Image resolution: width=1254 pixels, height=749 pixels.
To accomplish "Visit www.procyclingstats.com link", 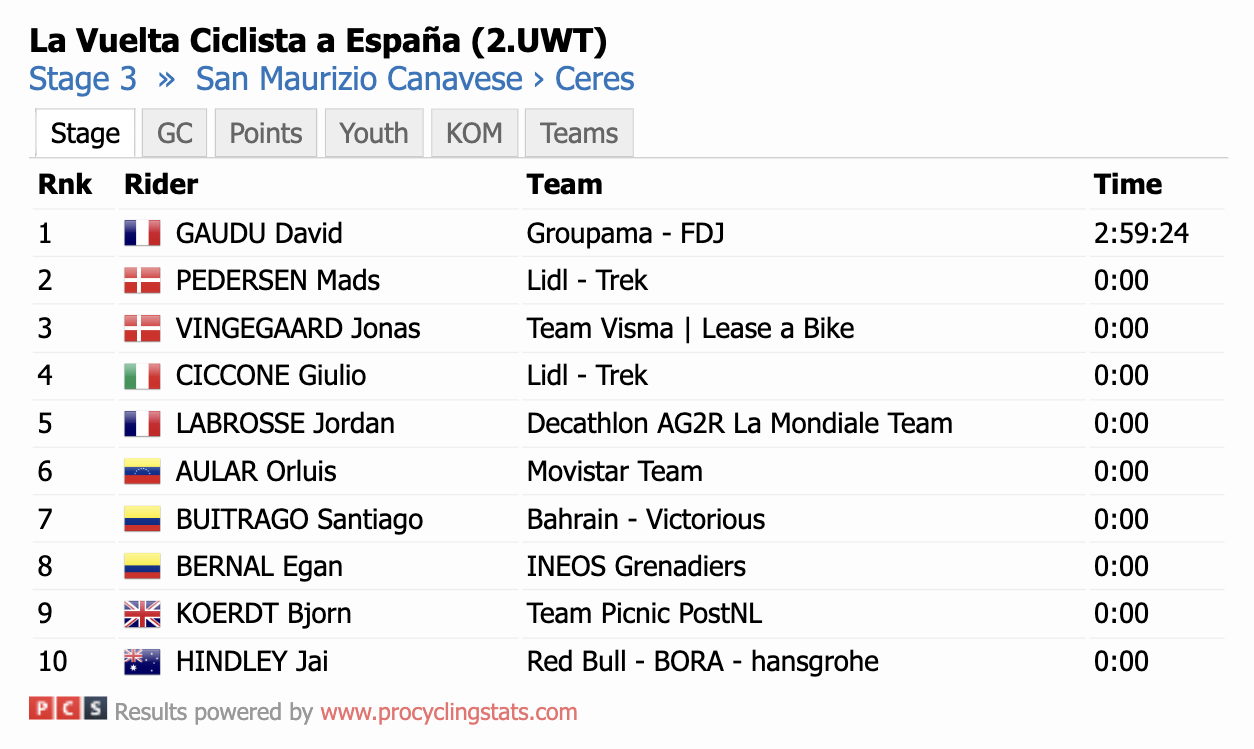I will click(449, 713).
